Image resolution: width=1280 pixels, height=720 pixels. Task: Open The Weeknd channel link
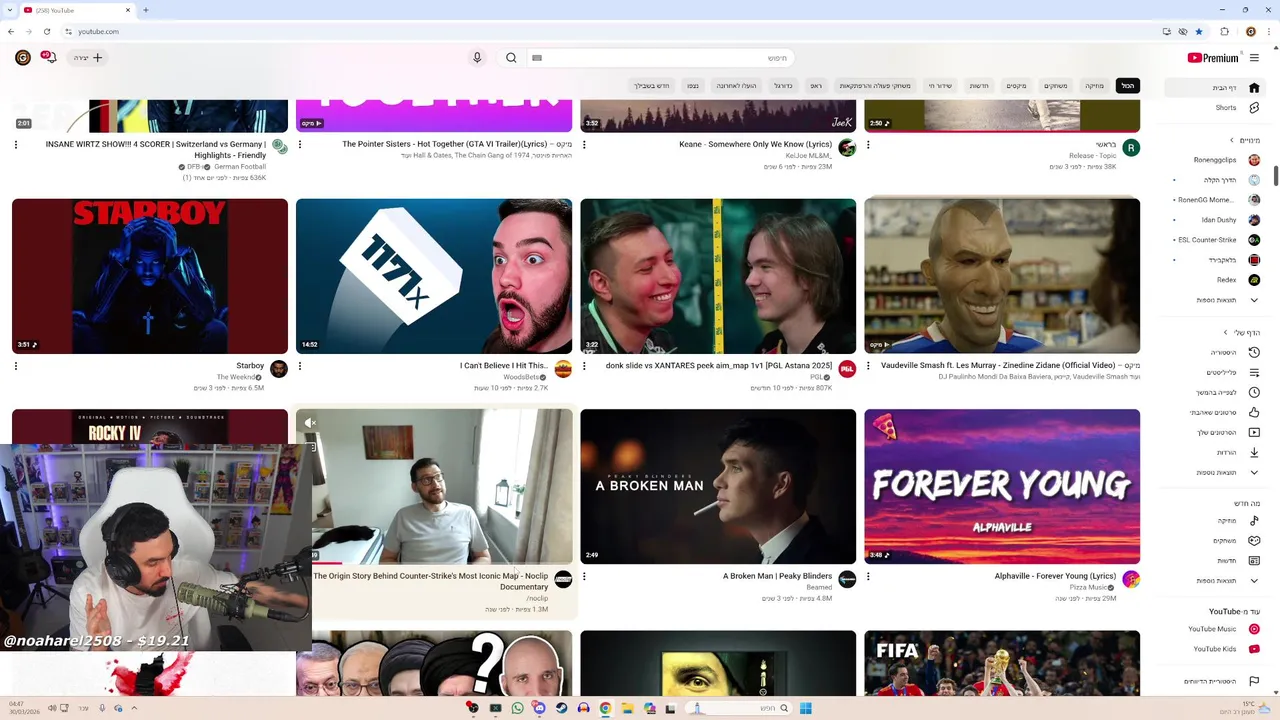(x=237, y=377)
